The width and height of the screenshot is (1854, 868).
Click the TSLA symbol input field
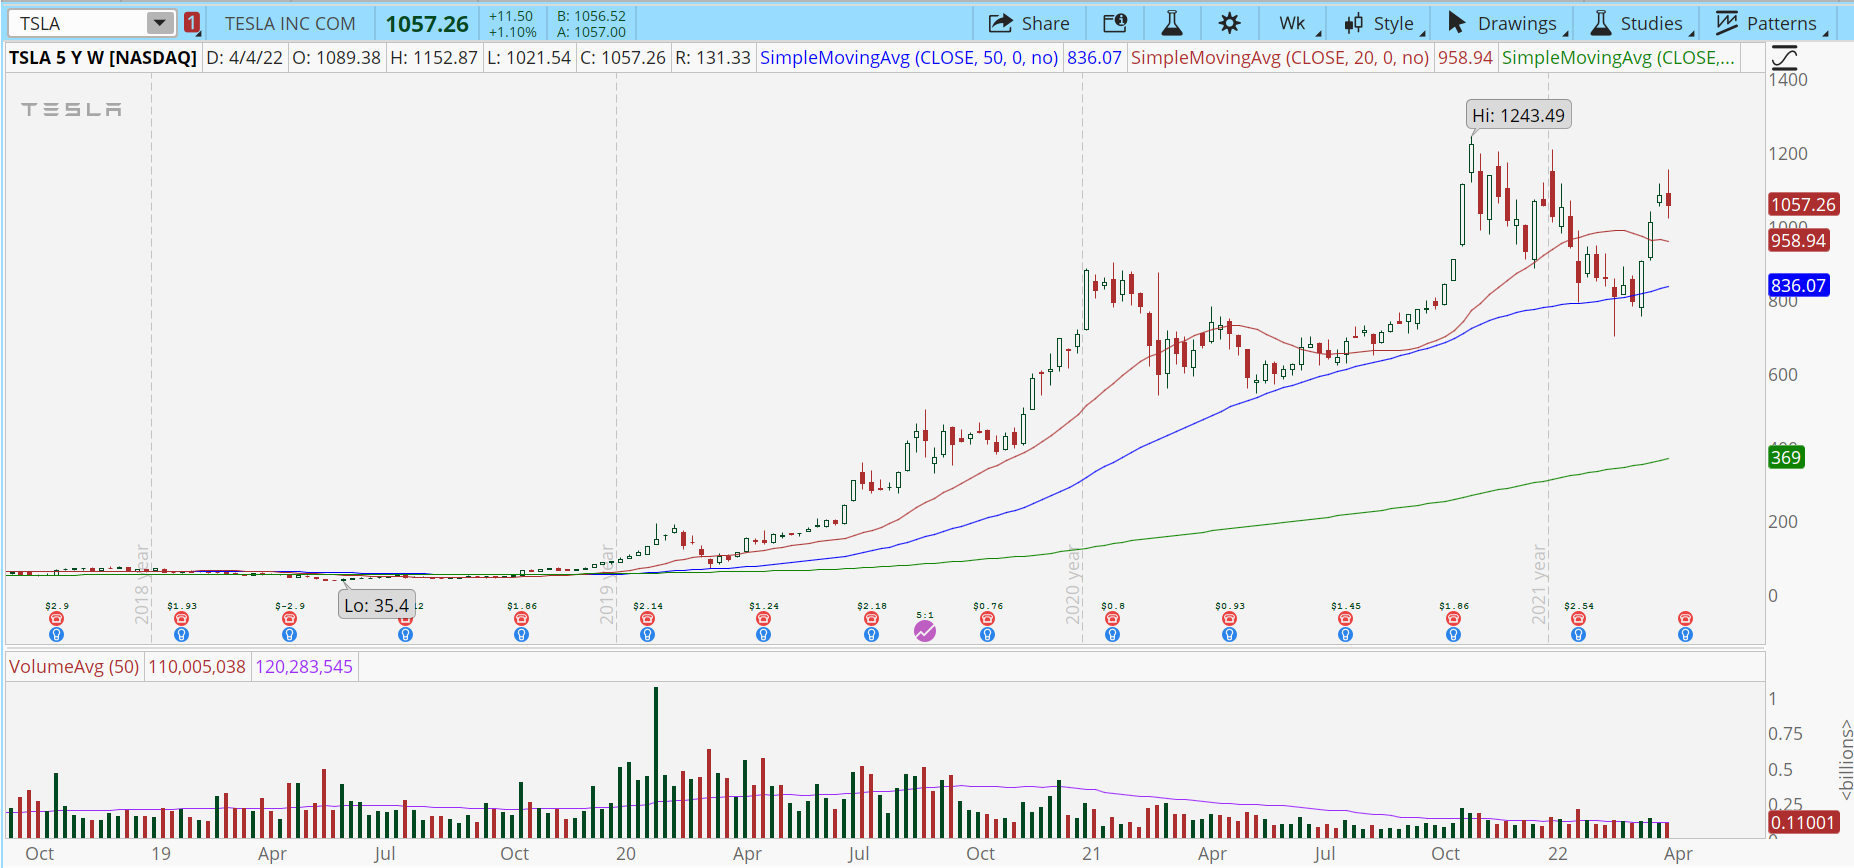[78, 23]
